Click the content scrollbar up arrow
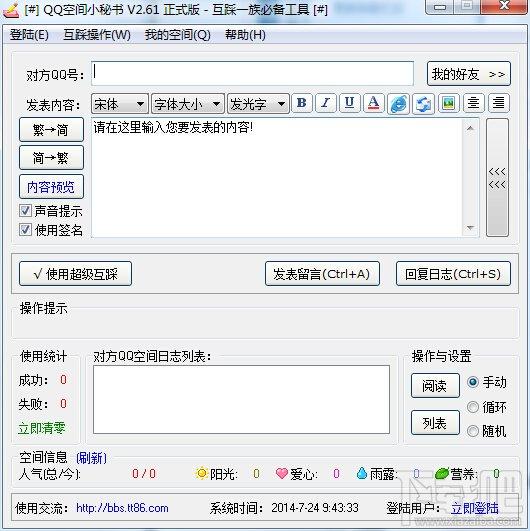 click(470, 128)
